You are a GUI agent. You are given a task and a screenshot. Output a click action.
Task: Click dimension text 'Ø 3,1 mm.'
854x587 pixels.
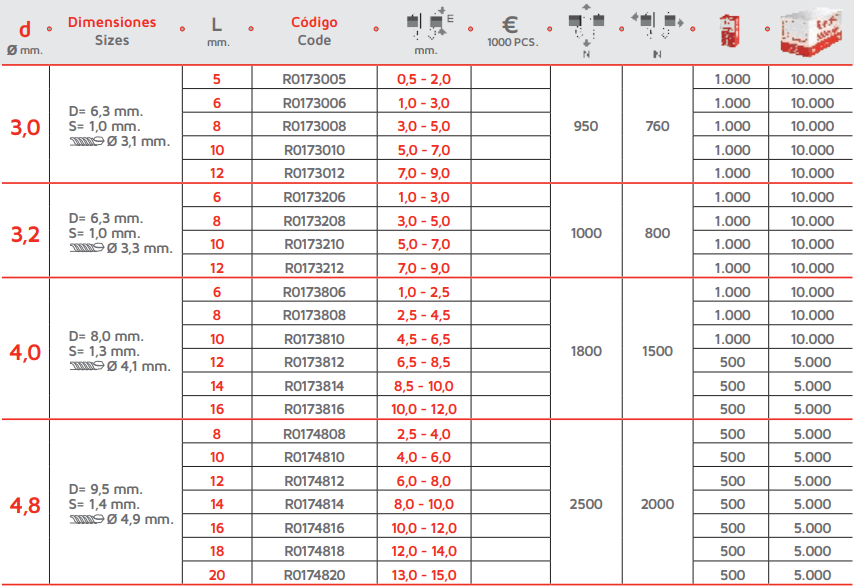click(138, 142)
